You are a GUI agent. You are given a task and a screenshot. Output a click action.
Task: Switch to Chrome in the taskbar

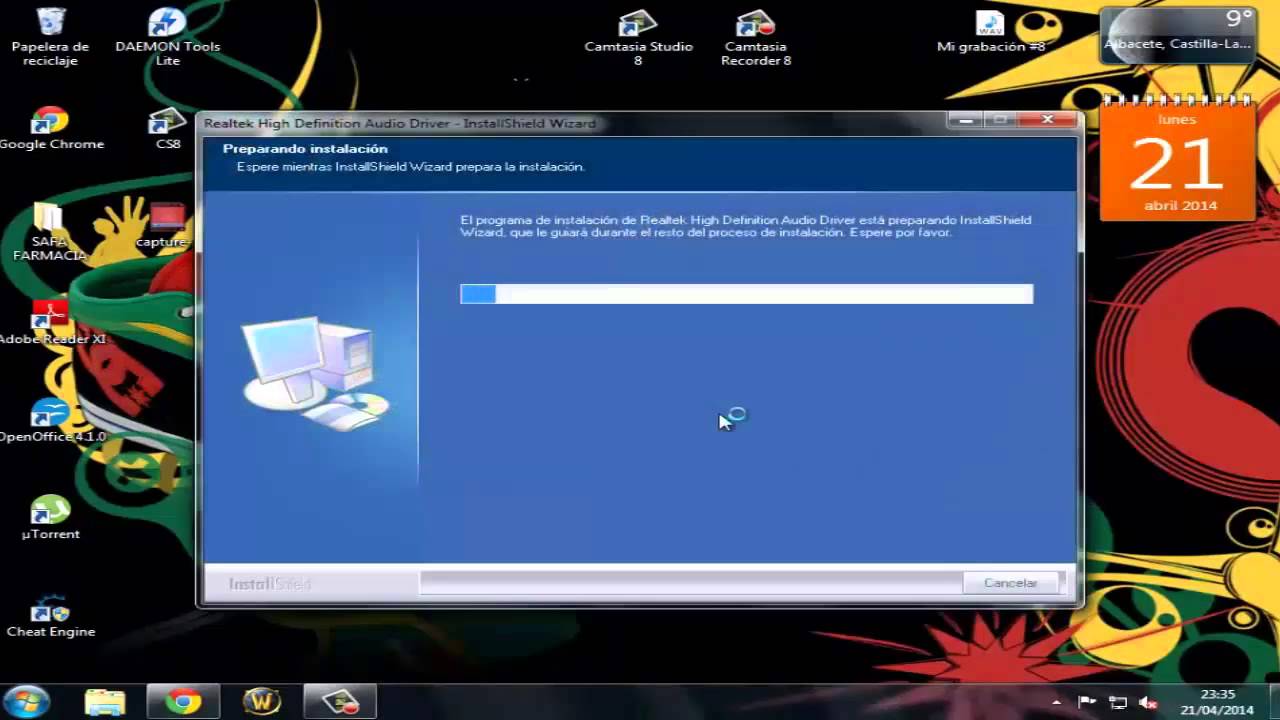pyautogui.click(x=183, y=702)
